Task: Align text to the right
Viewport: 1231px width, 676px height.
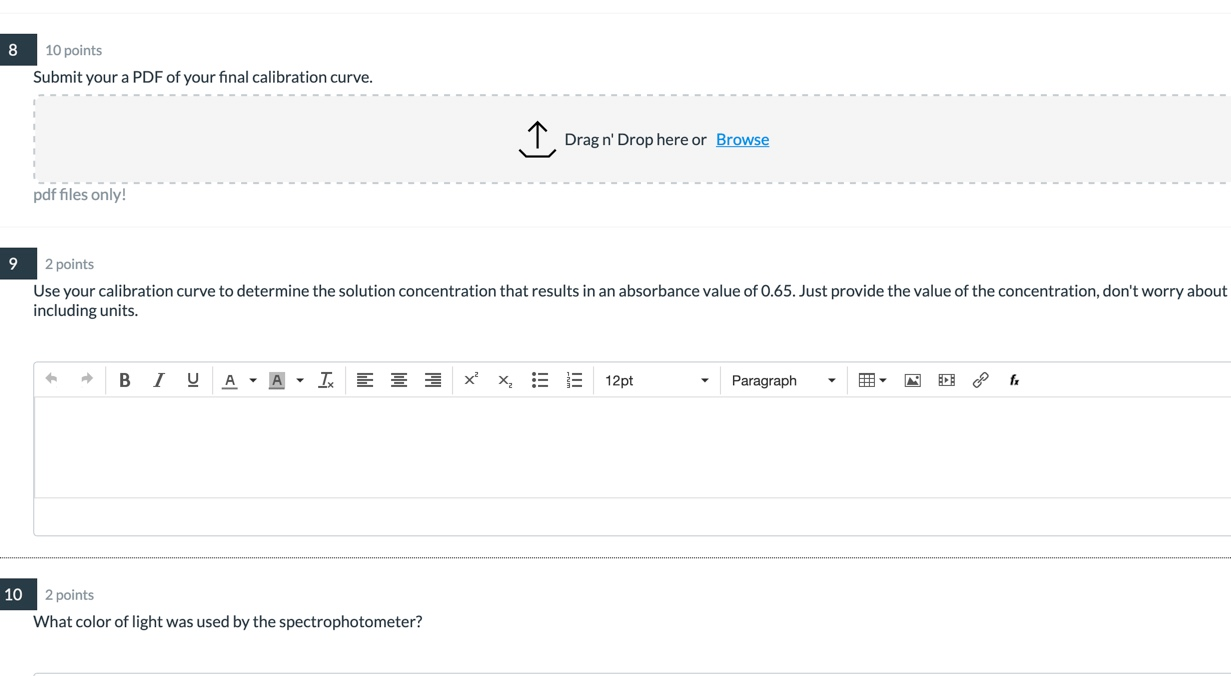Action: pyautogui.click(x=433, y=380)
